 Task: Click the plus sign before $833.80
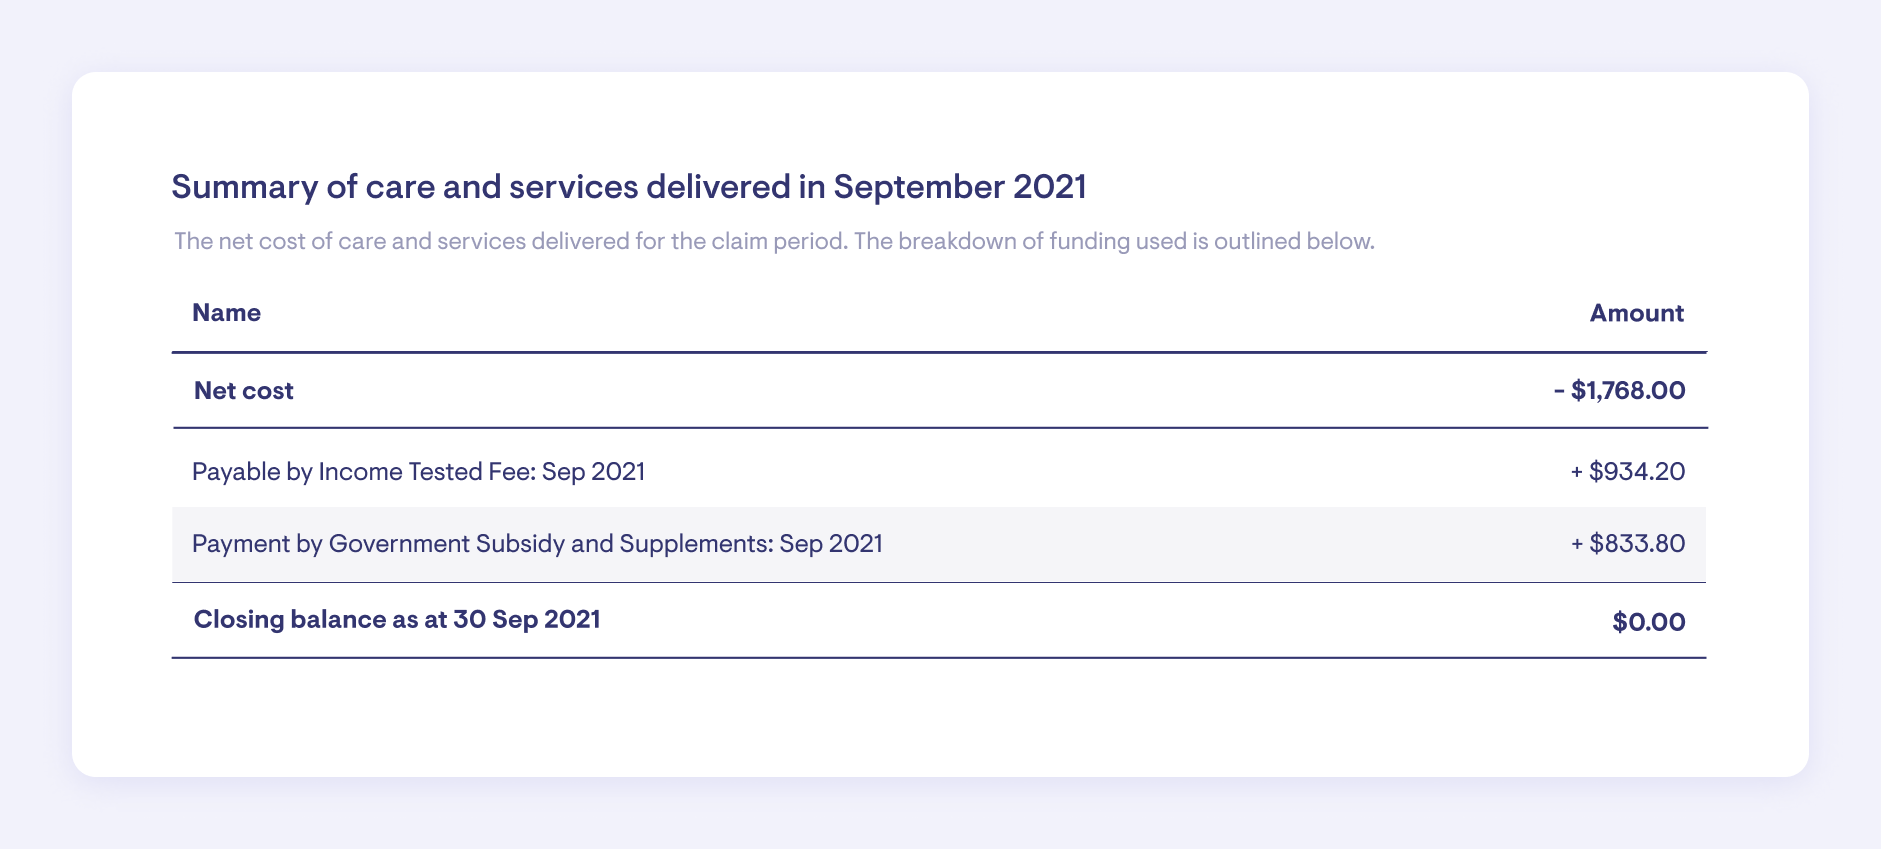click(1577, 544)
